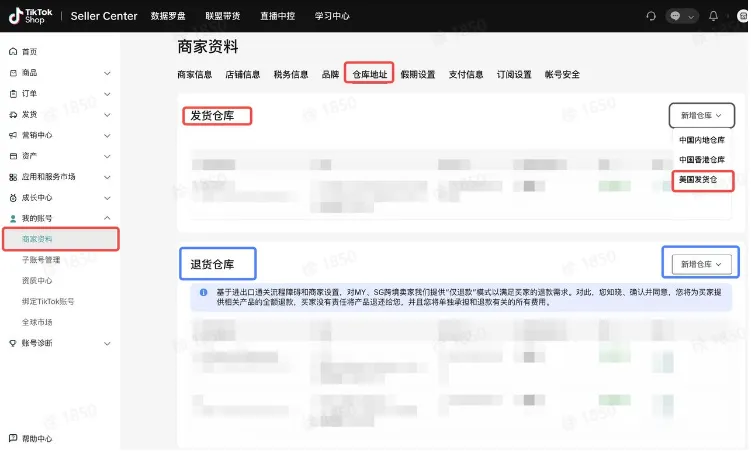This screenshot has height=453, width=751.
Task: Open 数据罗盘 in the top navigation
Action: [x=168, y=16]
